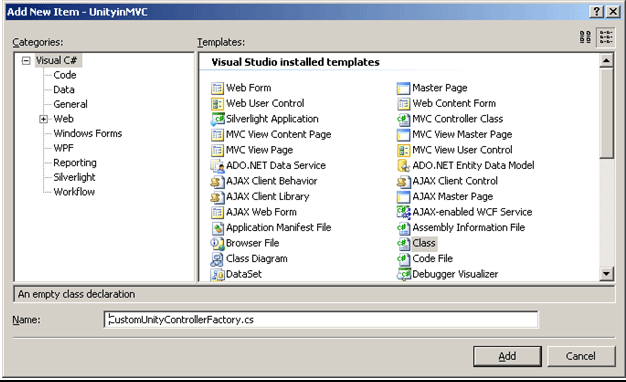Click the 'DataSet' template label
The image size is (626, 382).
[x=244, y=274]
